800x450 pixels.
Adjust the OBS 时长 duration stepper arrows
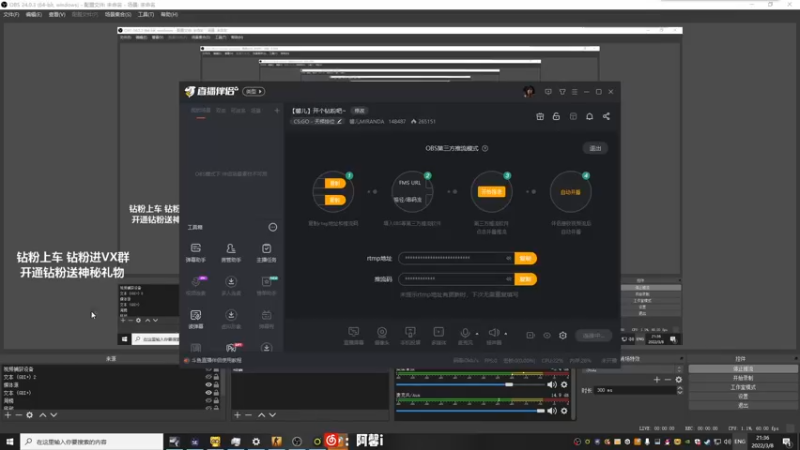pos(680,390)
